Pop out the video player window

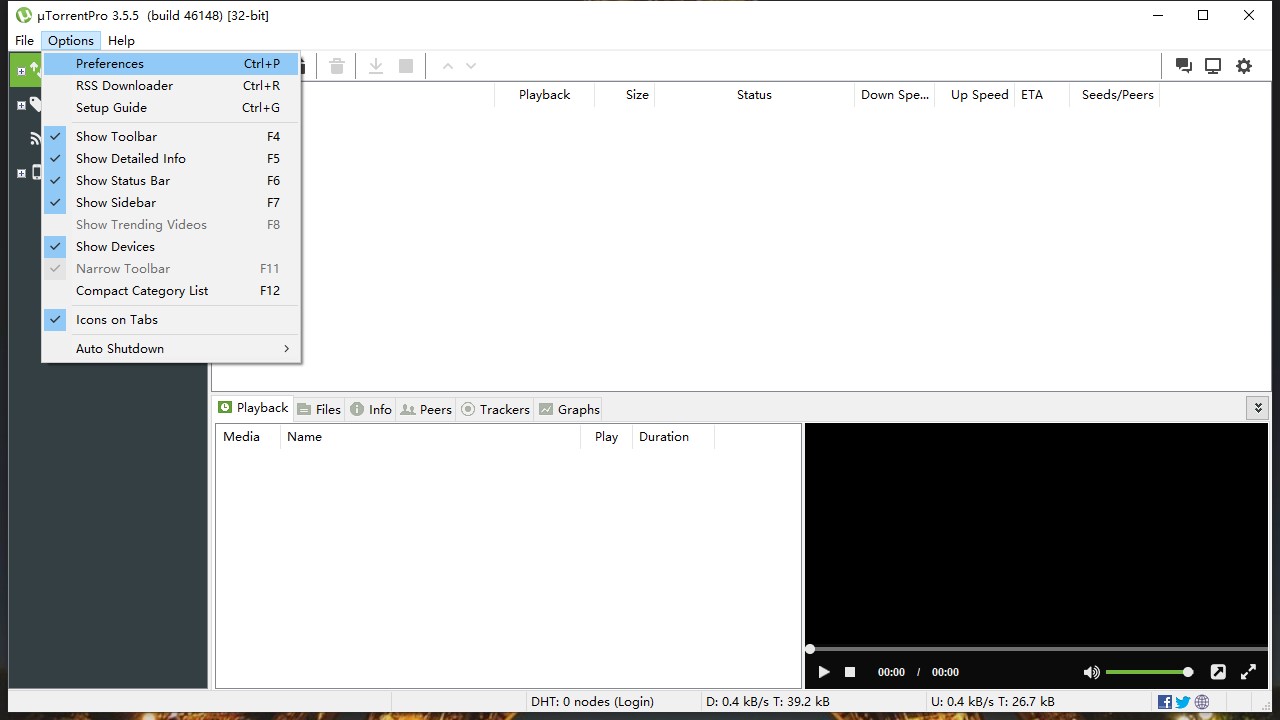[x=1218, y=672]
